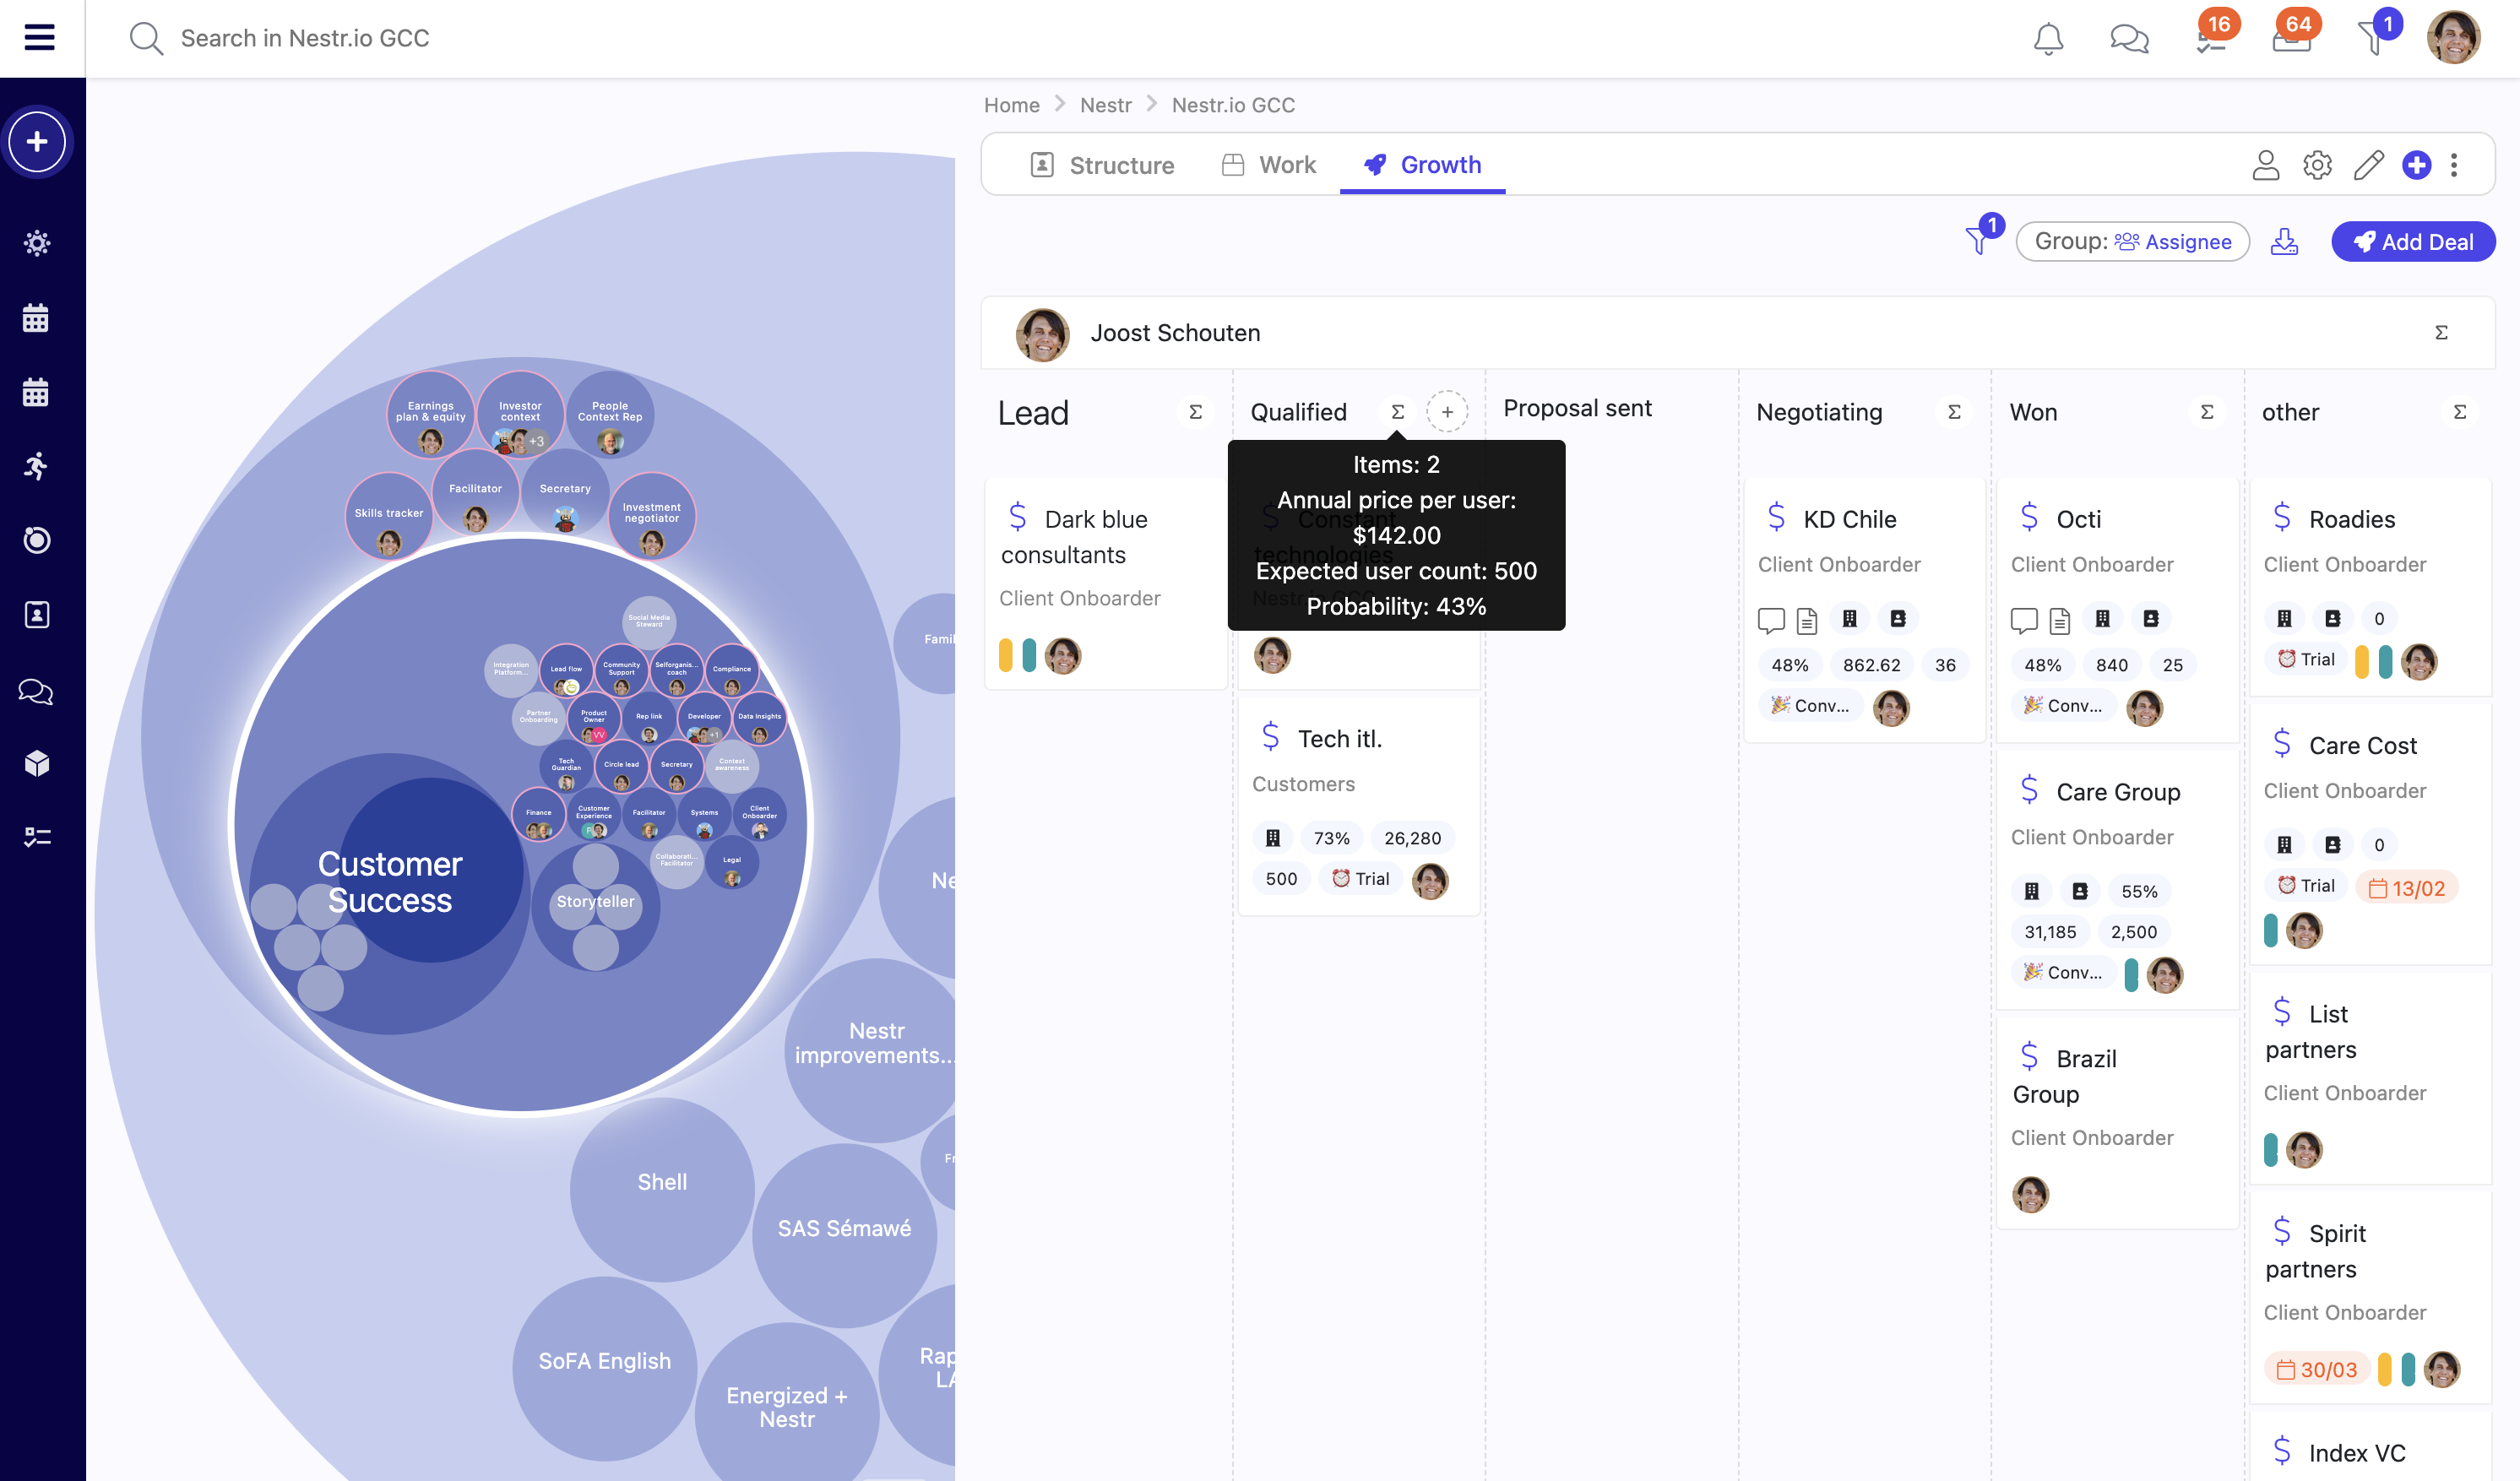Click the Add Deal button
The width and height of the screenshot is (2520, 1481).
2412,242
